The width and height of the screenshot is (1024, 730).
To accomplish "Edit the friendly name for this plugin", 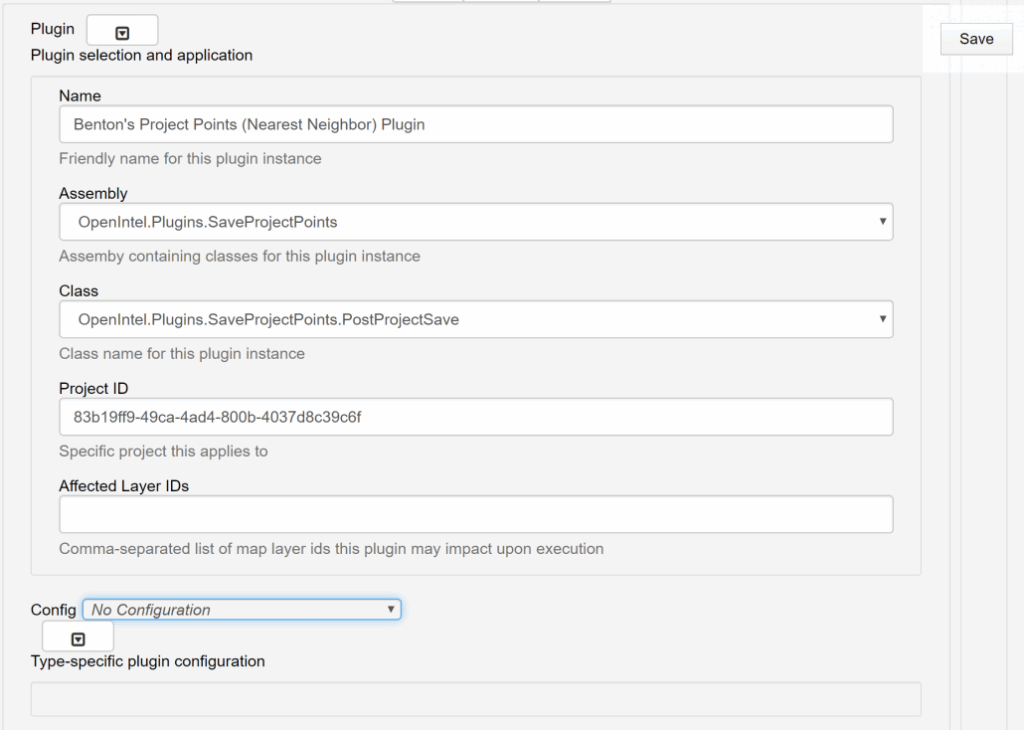I will click(x=475, y=124).
